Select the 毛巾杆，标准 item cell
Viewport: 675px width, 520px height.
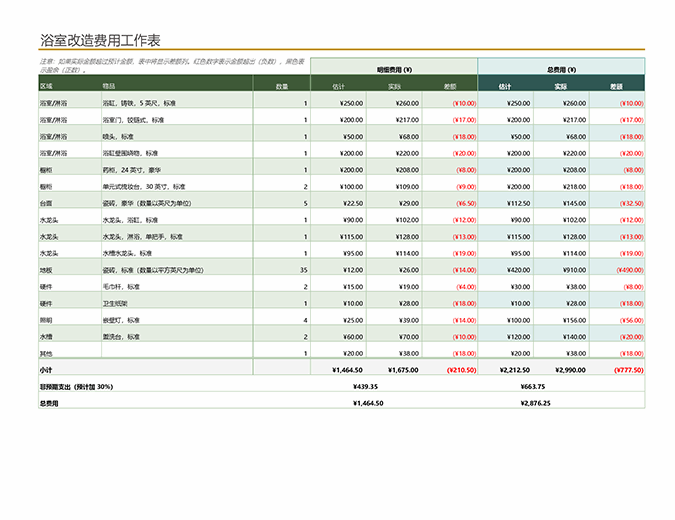pyautogui.click(x=122, y=287)
